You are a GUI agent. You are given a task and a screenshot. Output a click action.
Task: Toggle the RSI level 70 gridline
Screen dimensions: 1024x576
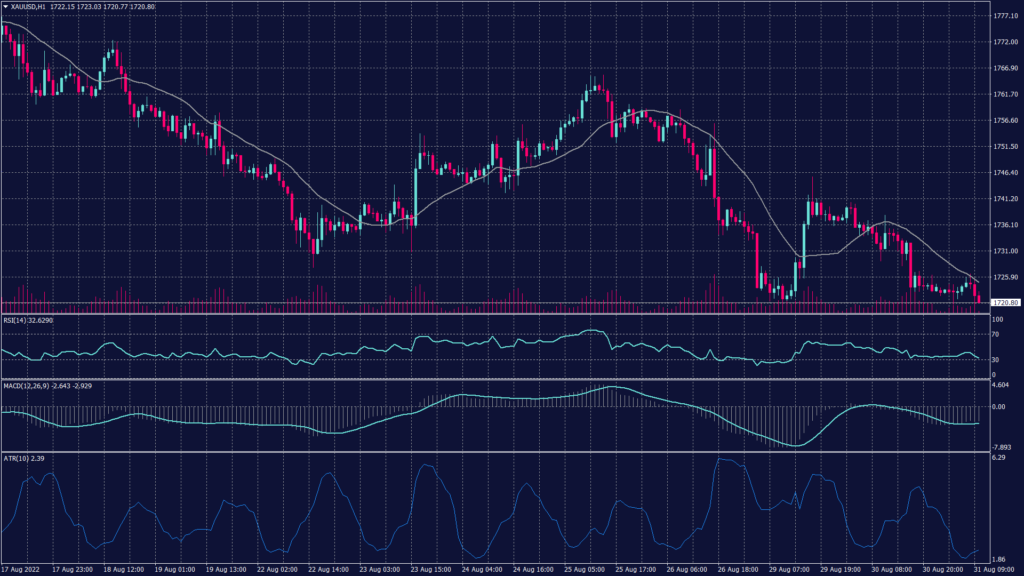point(500,336)
